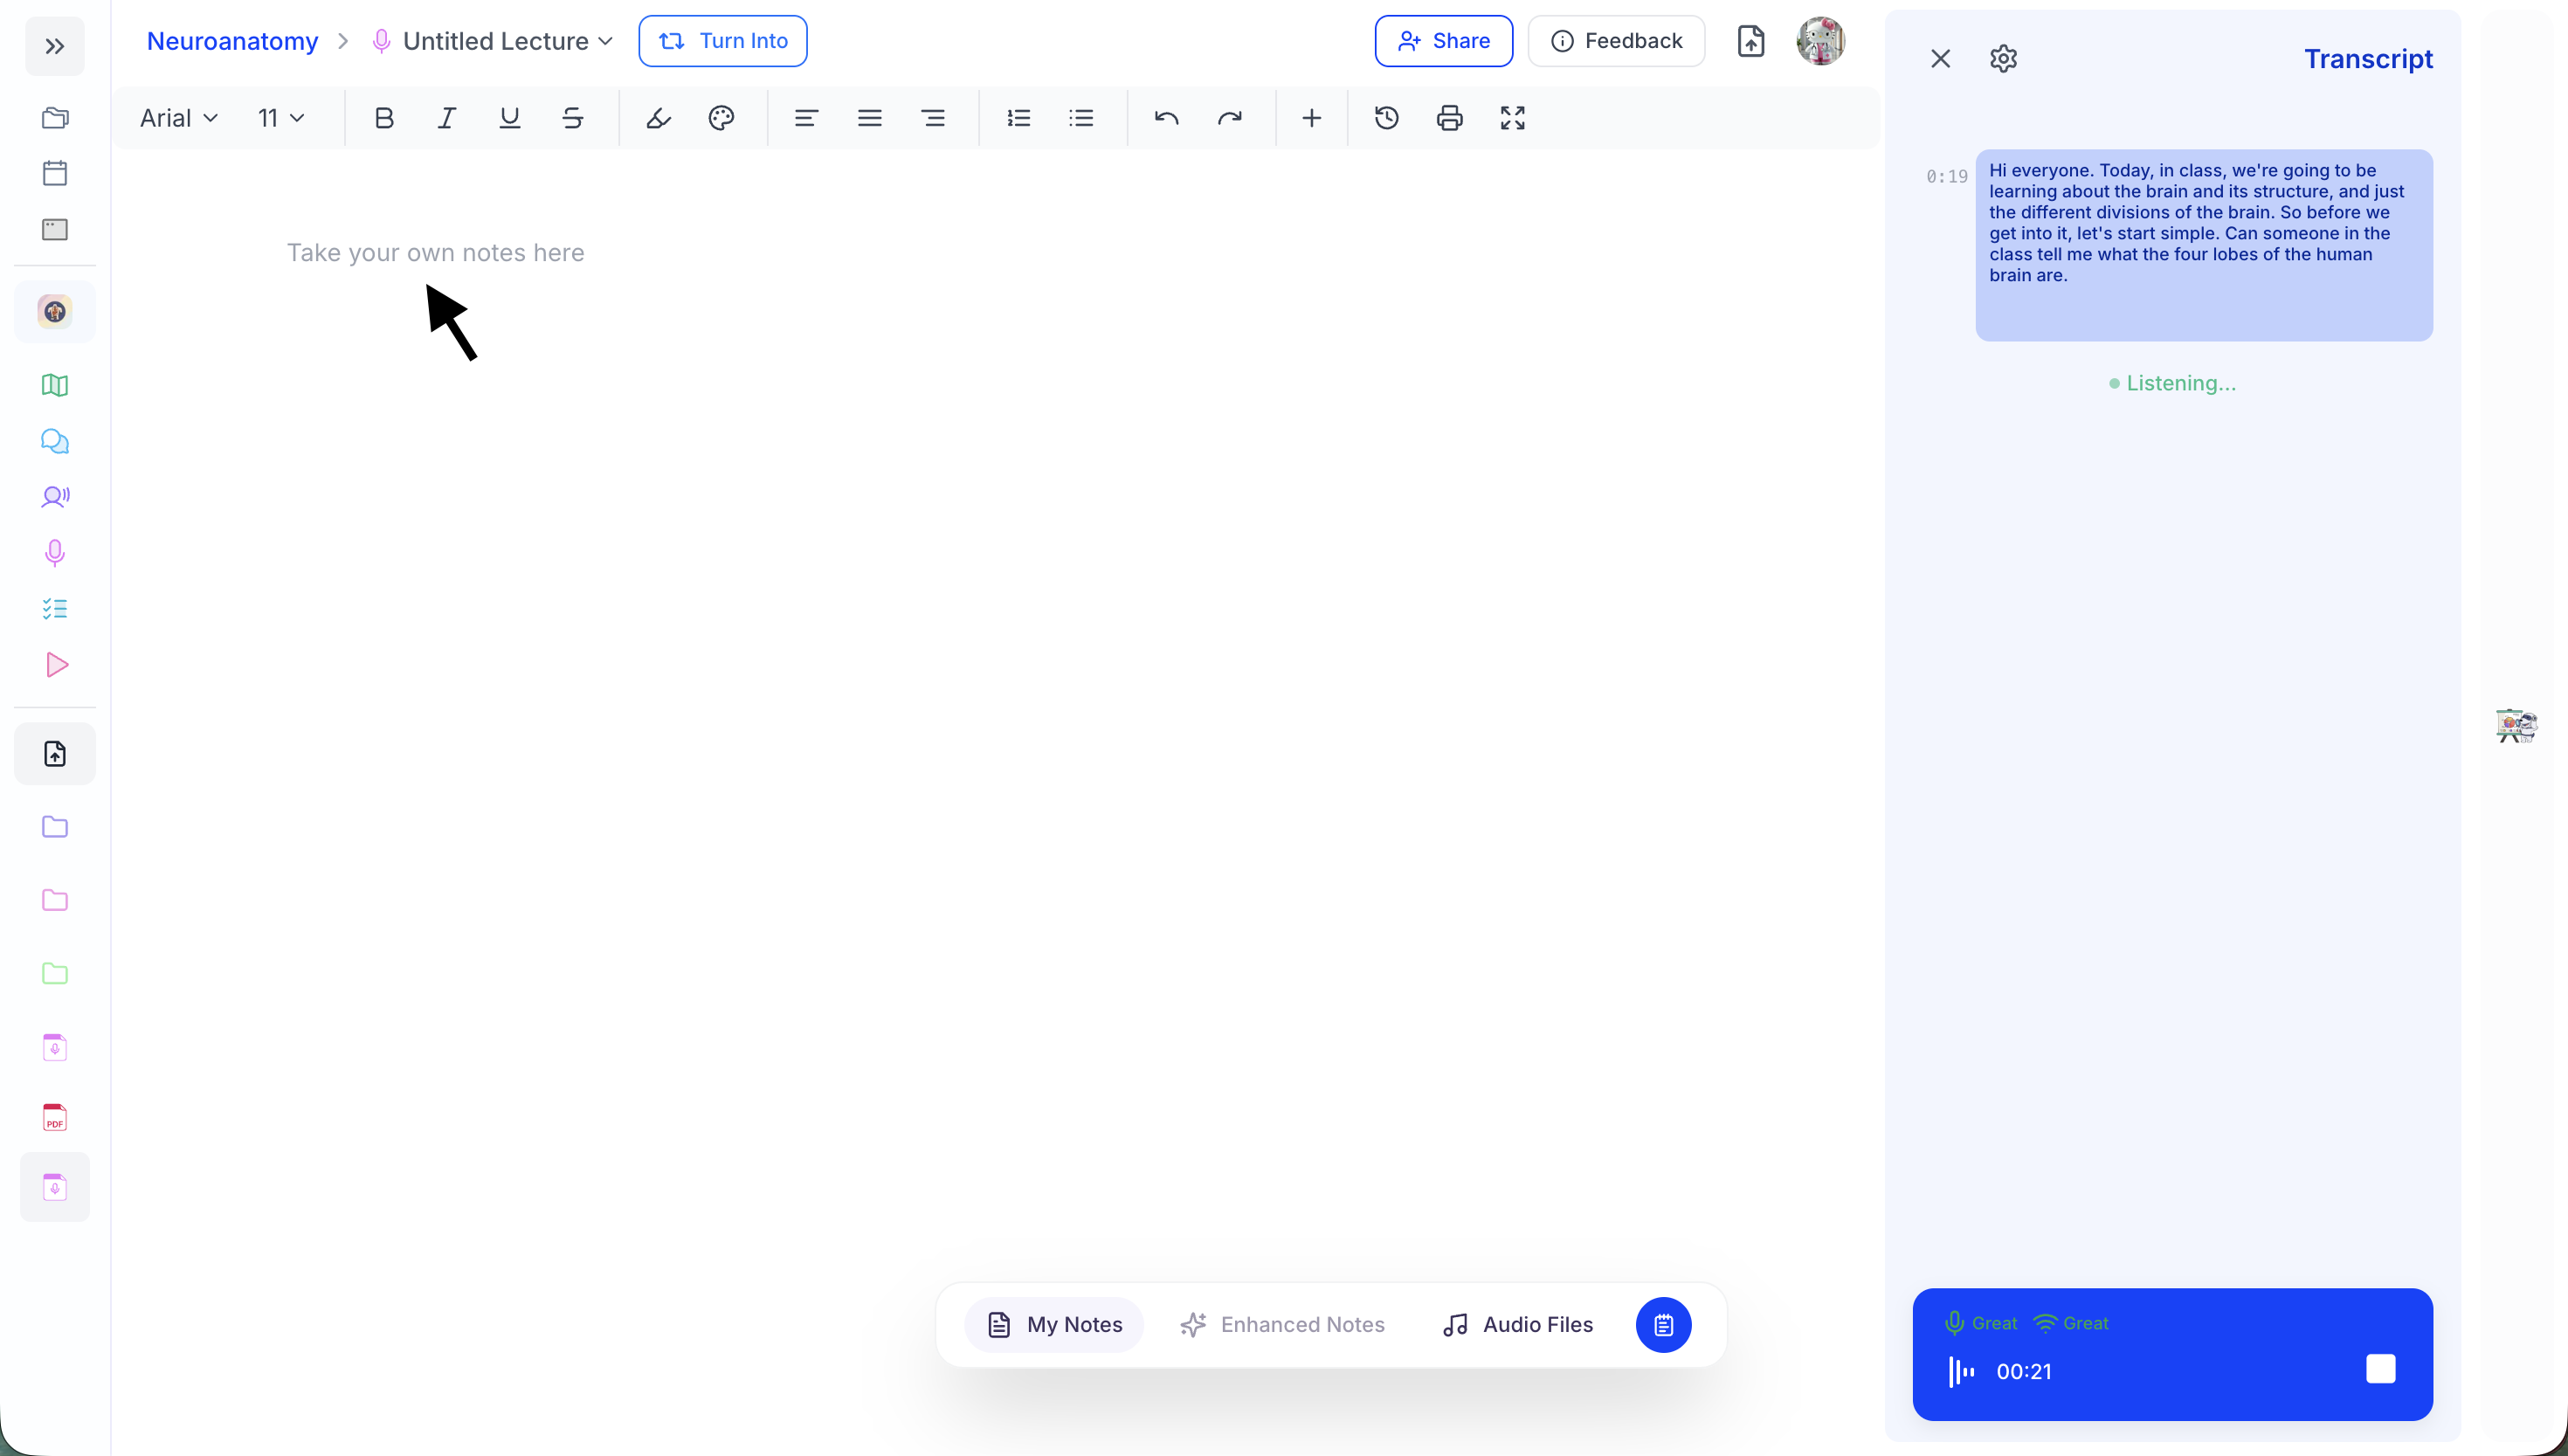The width and height of the screenshot is (2568, 1456).
Task: Toggle bold formatting
Action: click(x=384, y=118)
